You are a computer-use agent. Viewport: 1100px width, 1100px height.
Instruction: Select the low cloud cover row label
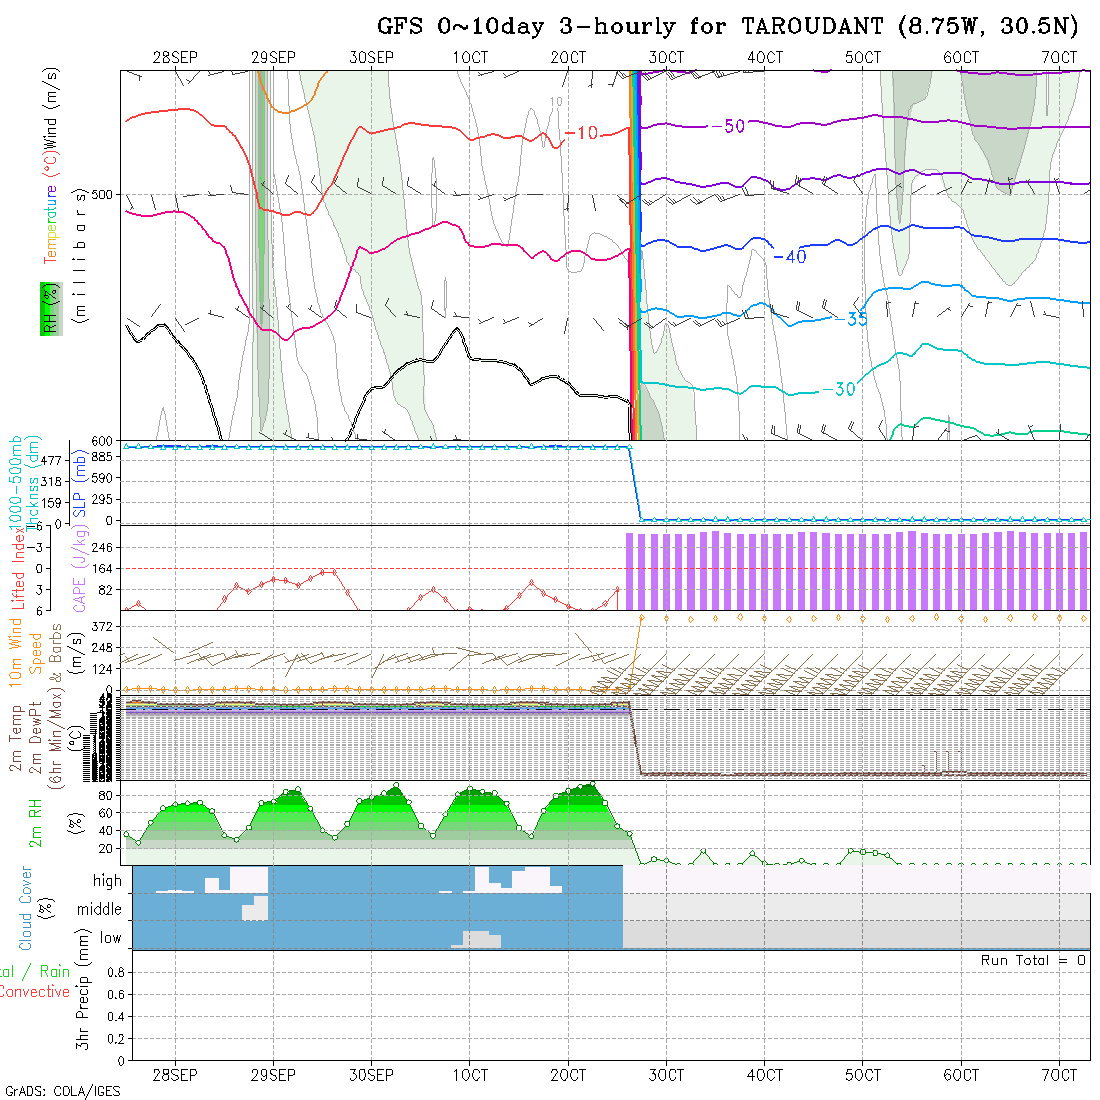tap(110, 938)
